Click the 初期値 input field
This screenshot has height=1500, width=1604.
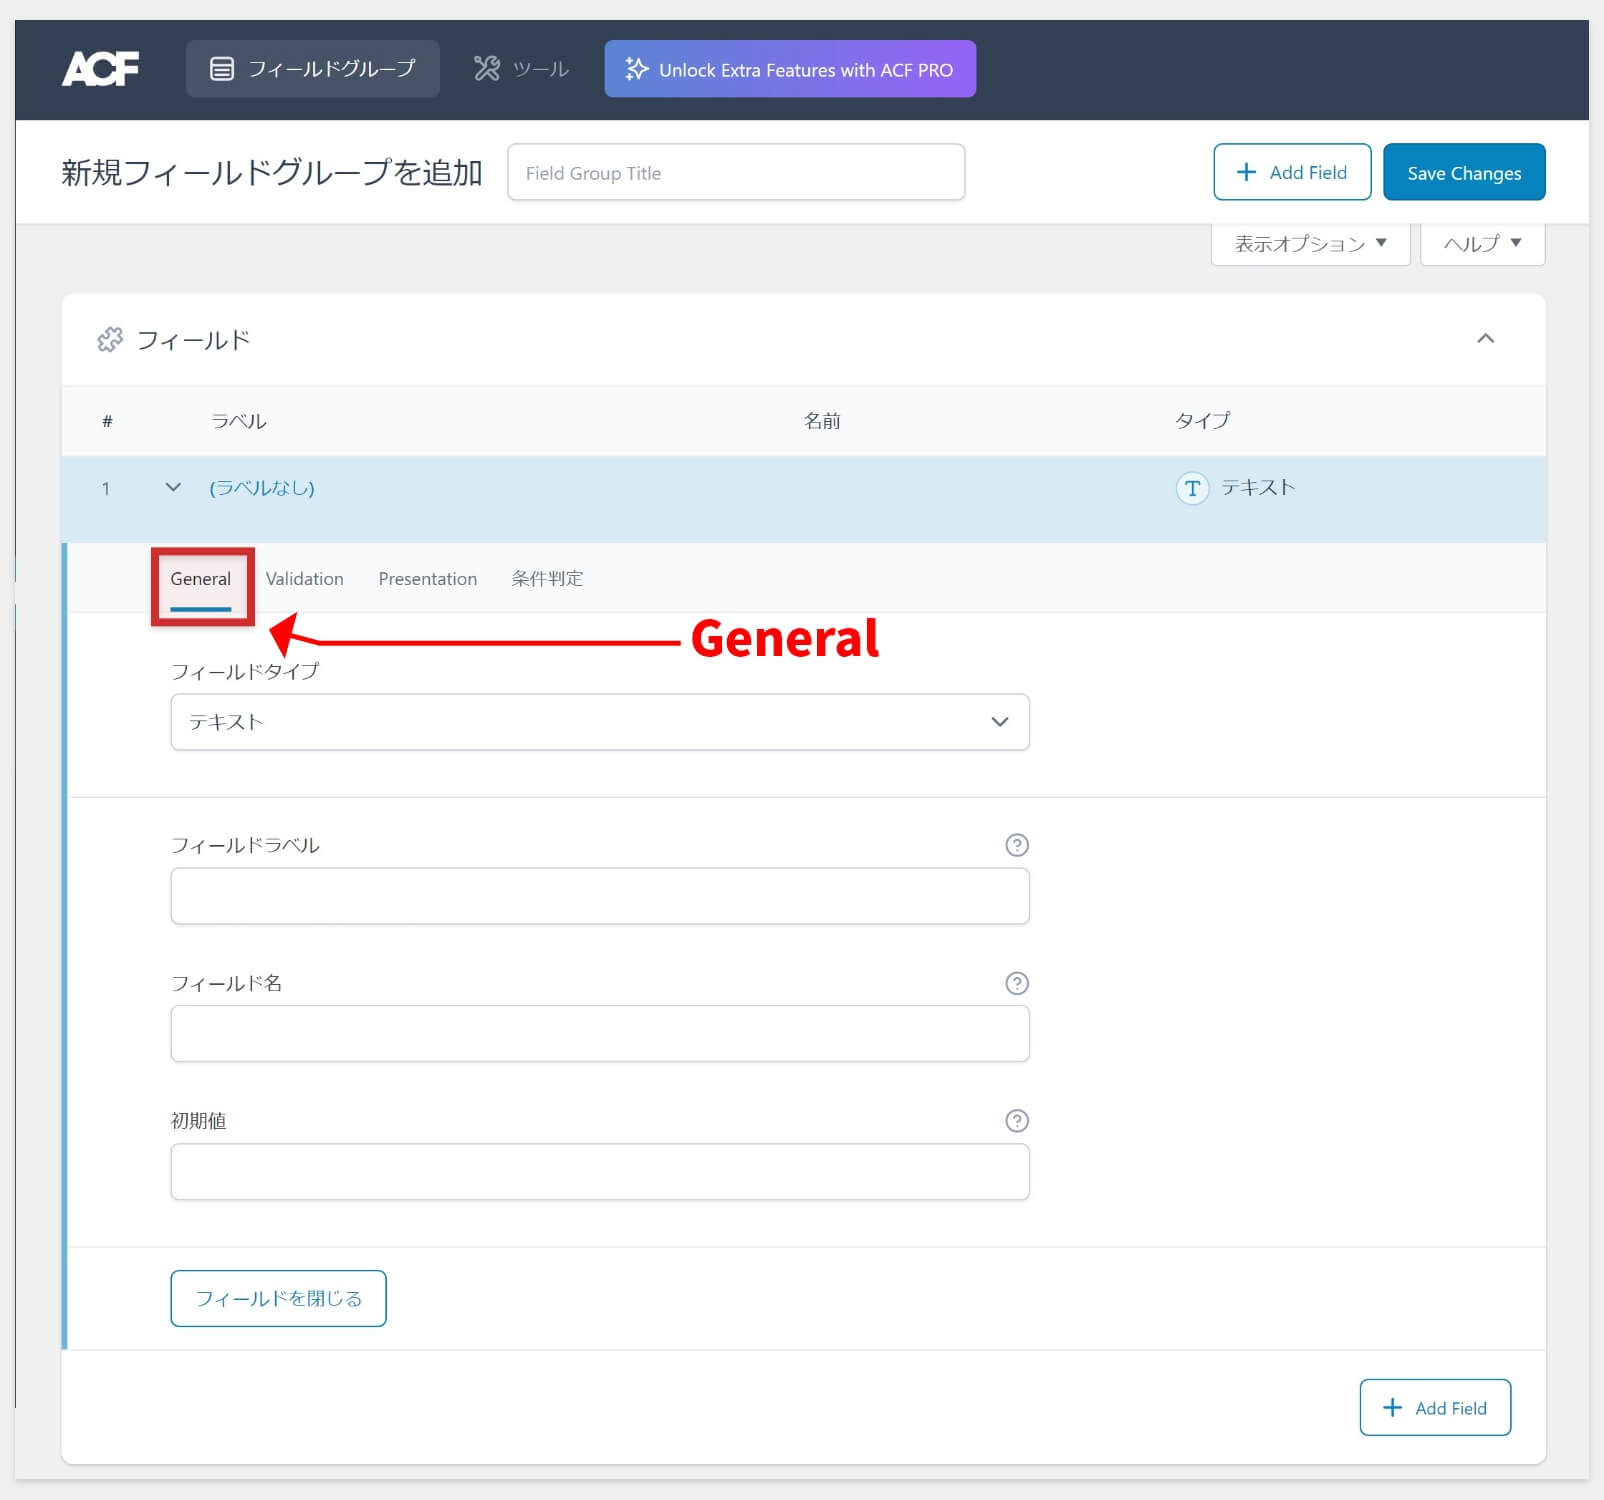tap(600, 1172)
